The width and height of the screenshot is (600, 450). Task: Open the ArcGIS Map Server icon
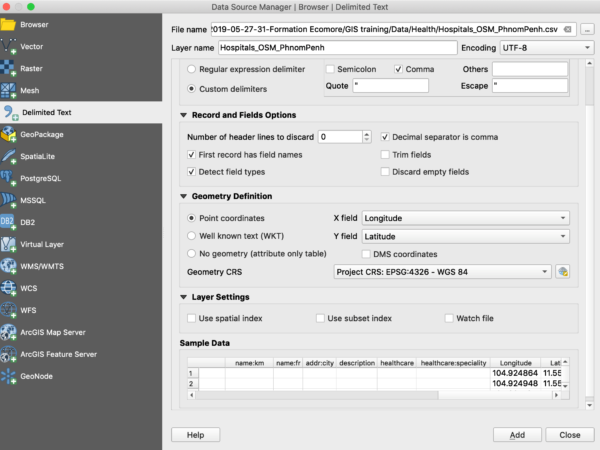click(8, 332)
